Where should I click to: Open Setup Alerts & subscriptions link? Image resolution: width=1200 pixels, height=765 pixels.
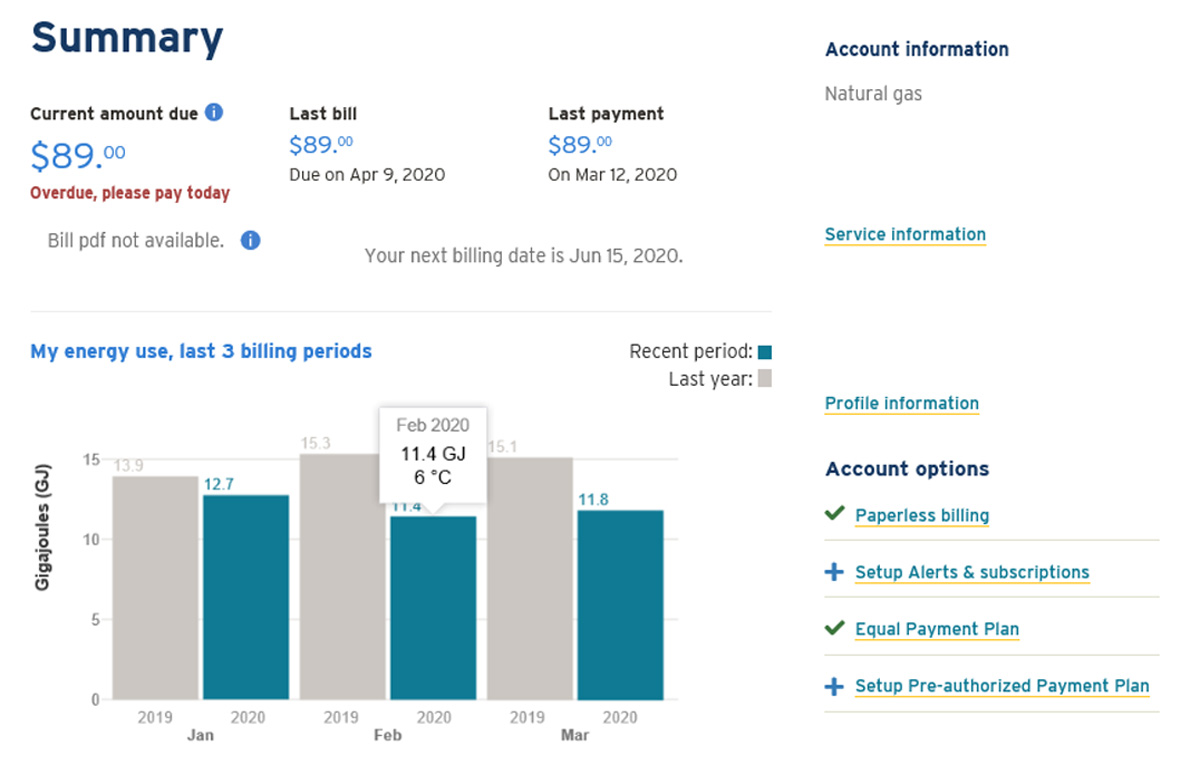(x=972, y=573)
